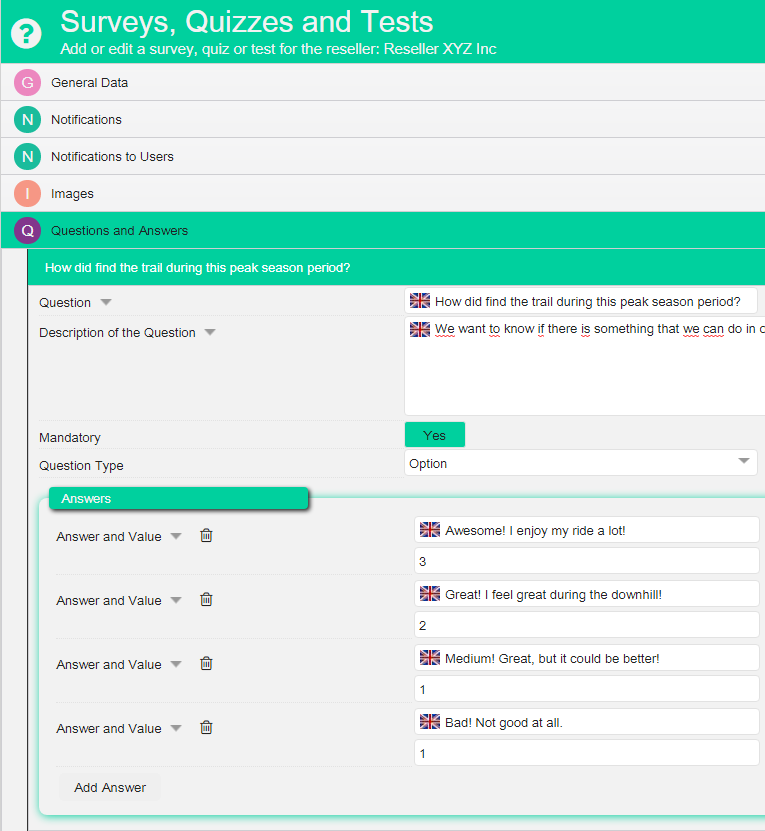Screen dimensions: 765x831
Task: Click trash icon for 'Great! I feel great' answer
Action: tap(206, 599)
